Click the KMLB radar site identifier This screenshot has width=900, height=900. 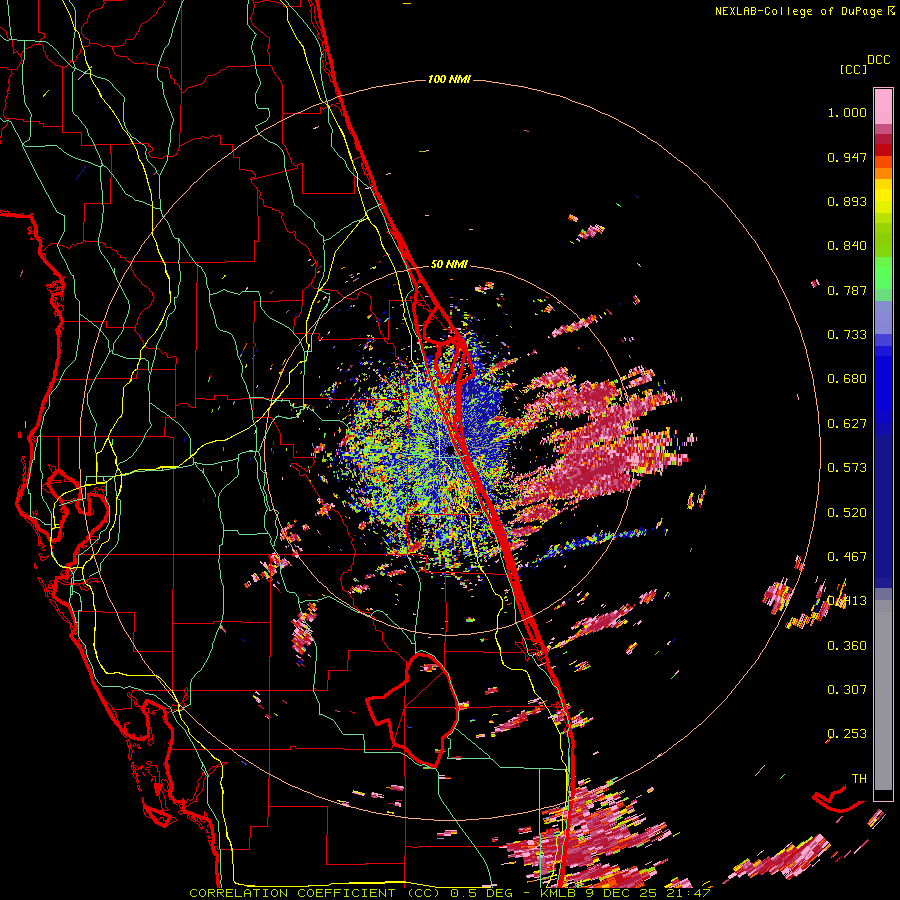point(559,893)
